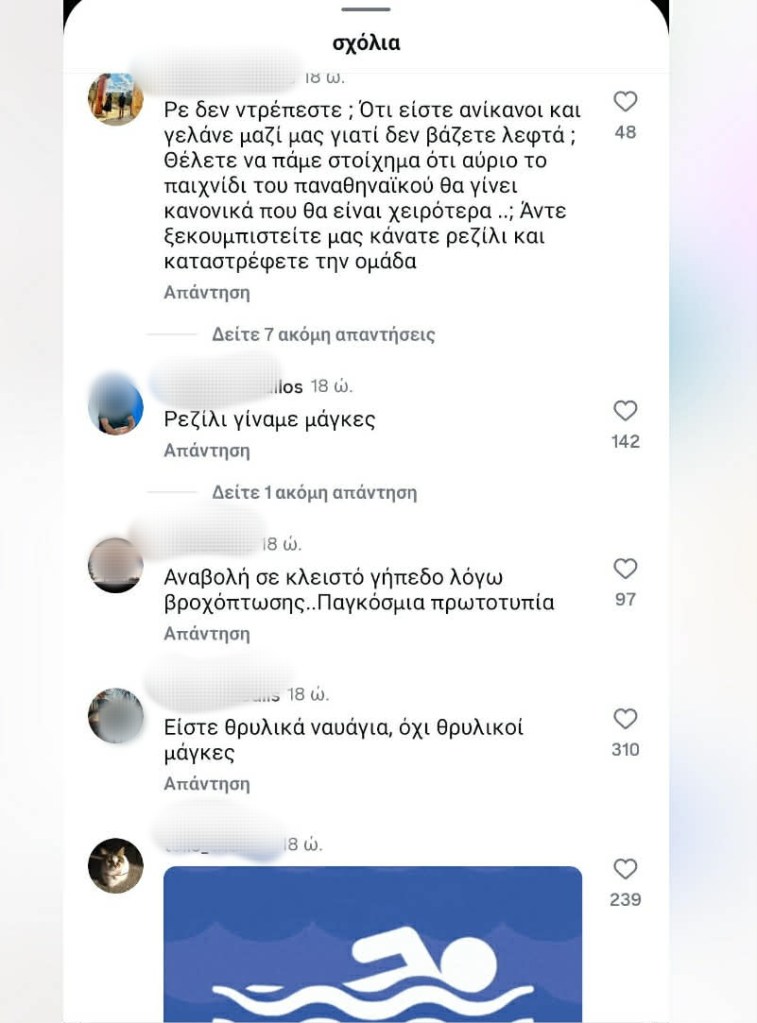Like the comment with 48 likes
This screenshot has width=757, height=1023.
[x=625, y=101]
